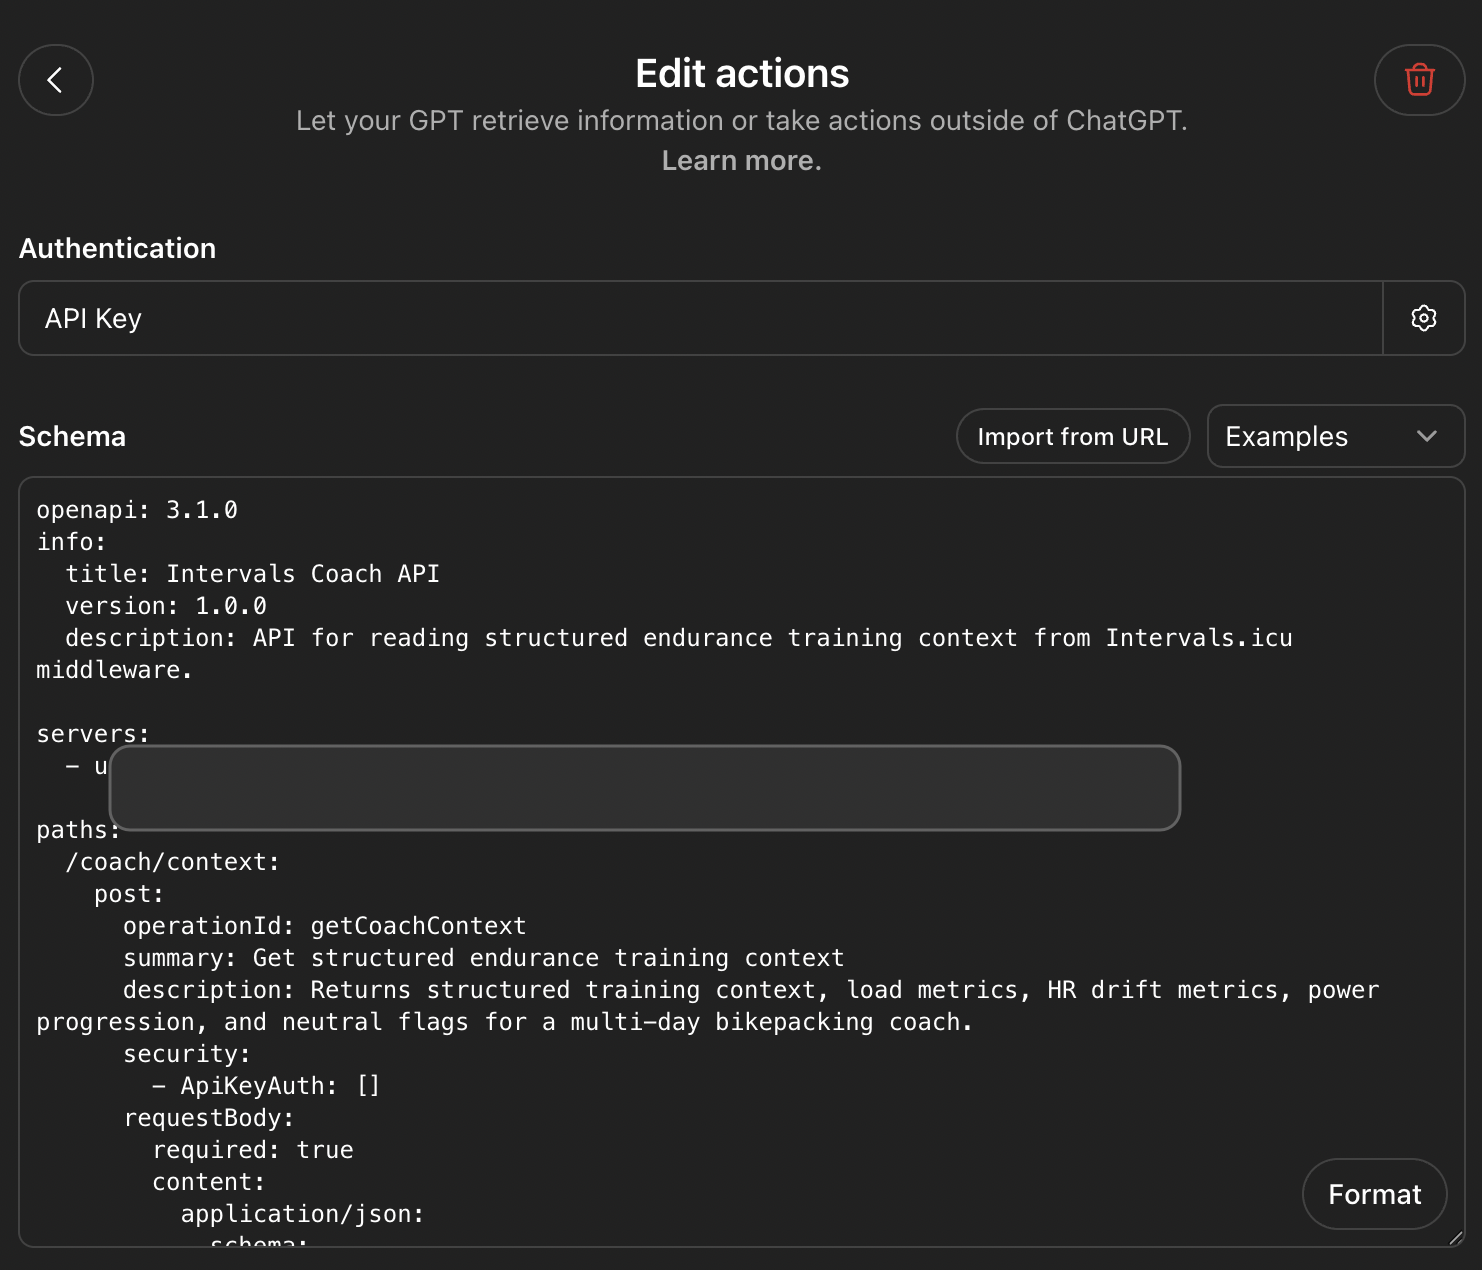Expand the Examples dropdown
Screen dimensions: 1482x1270
(1335, 436)
